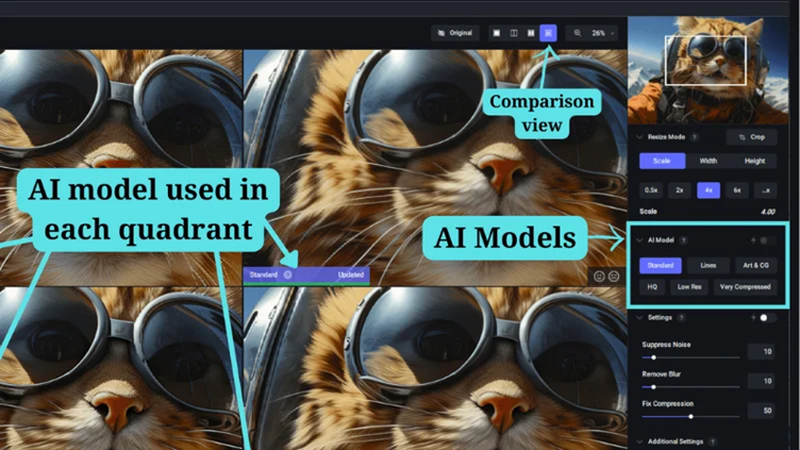Switch to side-by-side view layout icon
Image resolution: width=800 pixels, height=450 pixels.
(x=531, y=33)
